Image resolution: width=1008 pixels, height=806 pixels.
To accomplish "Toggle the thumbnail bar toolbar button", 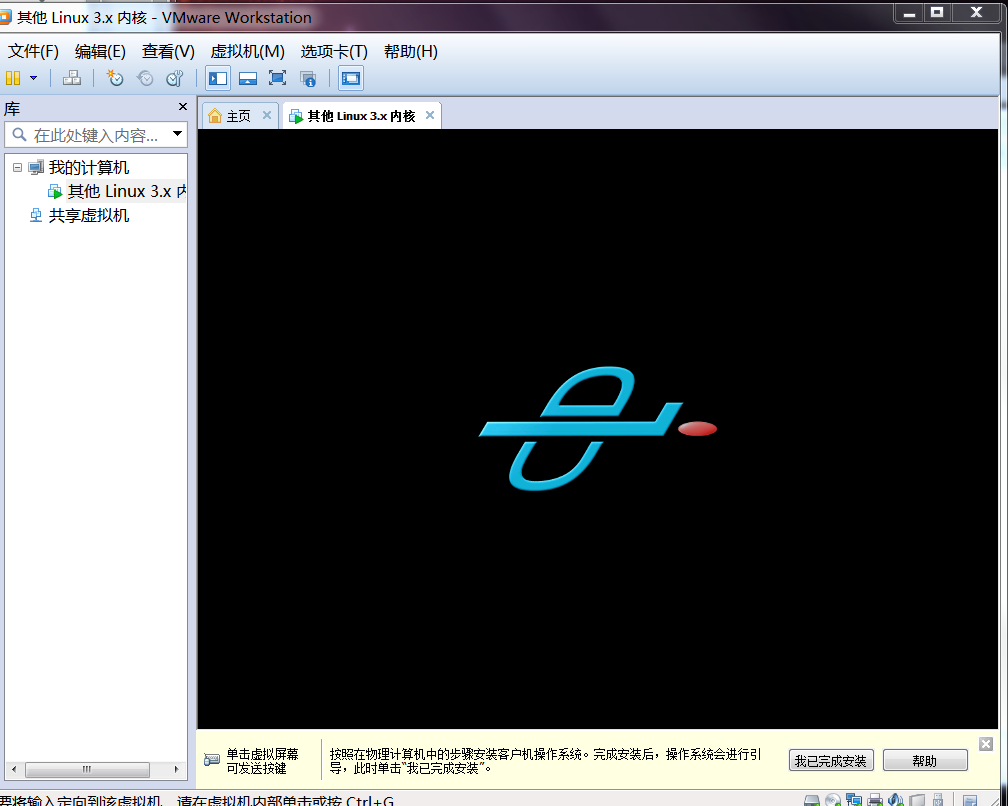I will pyautogui.click(x=248, y=78).
